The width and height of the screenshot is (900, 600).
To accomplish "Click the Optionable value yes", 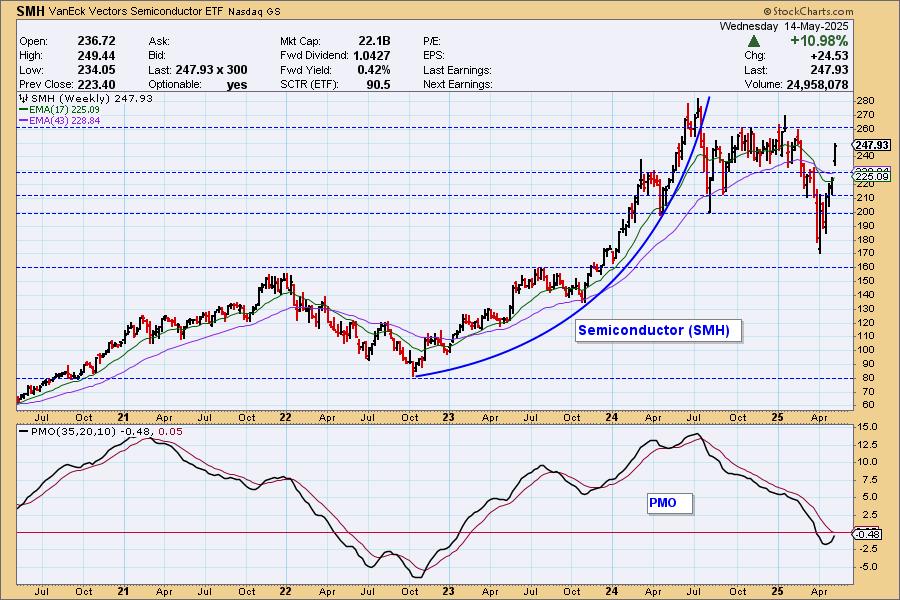I will tap(236, 85).
